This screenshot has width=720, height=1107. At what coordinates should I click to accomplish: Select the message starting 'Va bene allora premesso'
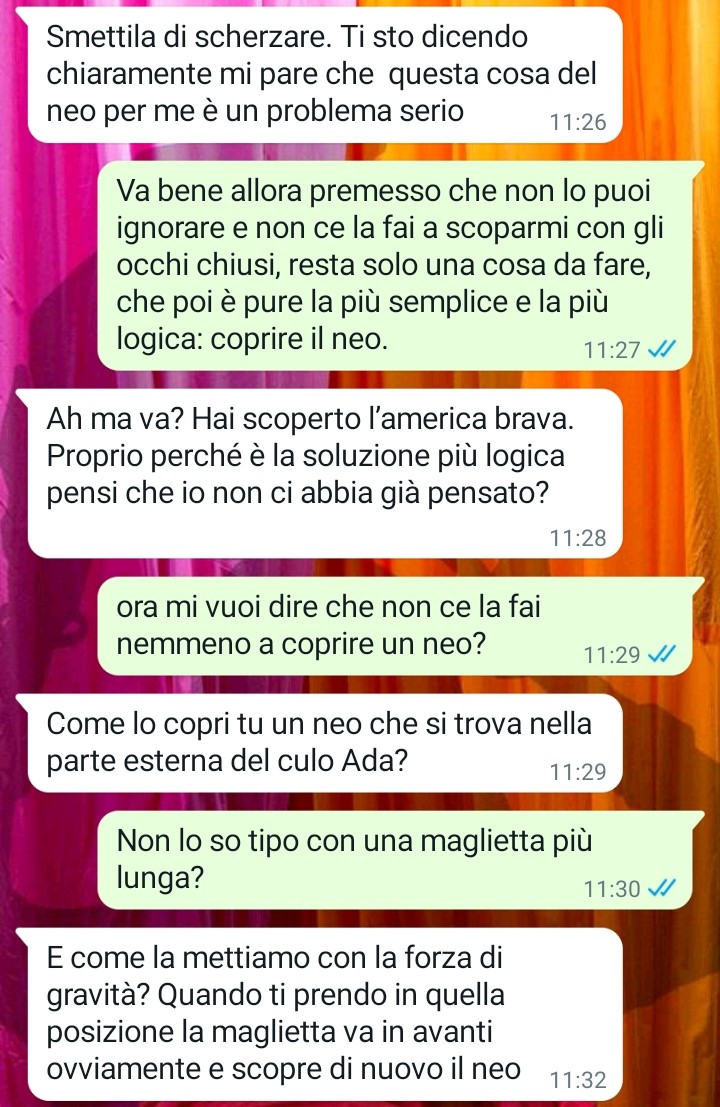401,265
